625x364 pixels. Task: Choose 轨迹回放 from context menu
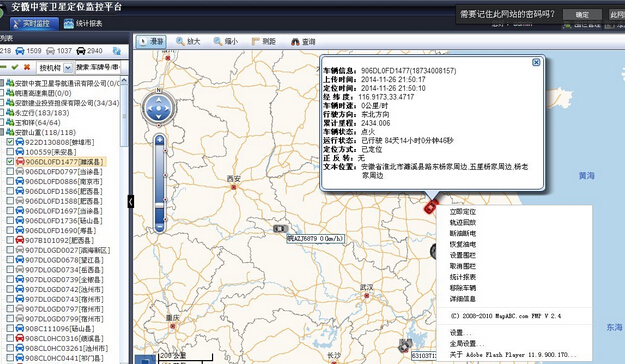point(462,222)
